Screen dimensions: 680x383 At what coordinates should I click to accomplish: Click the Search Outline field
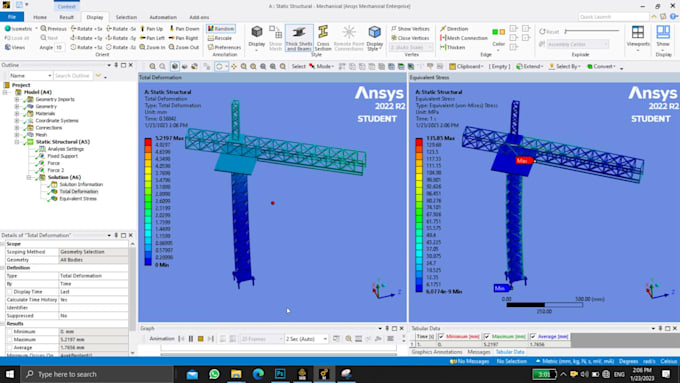pyautogui.click(x=73, y=75)
